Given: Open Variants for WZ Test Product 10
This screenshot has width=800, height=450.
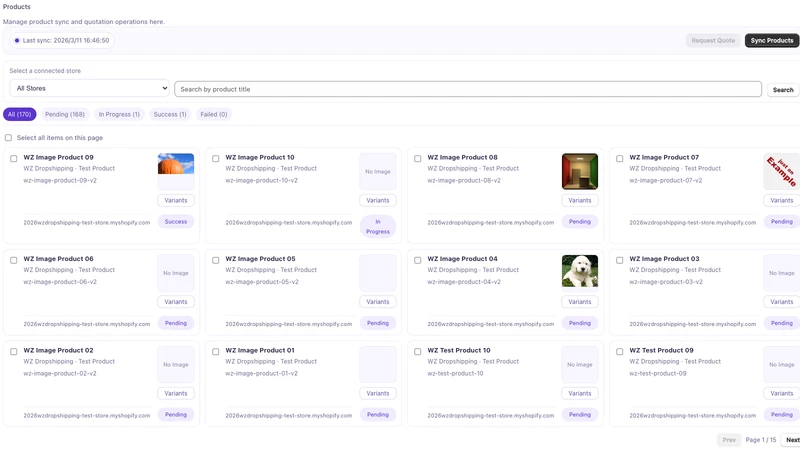Looking at the screenshot, I should pyautogui.click(x=580, y=393).
